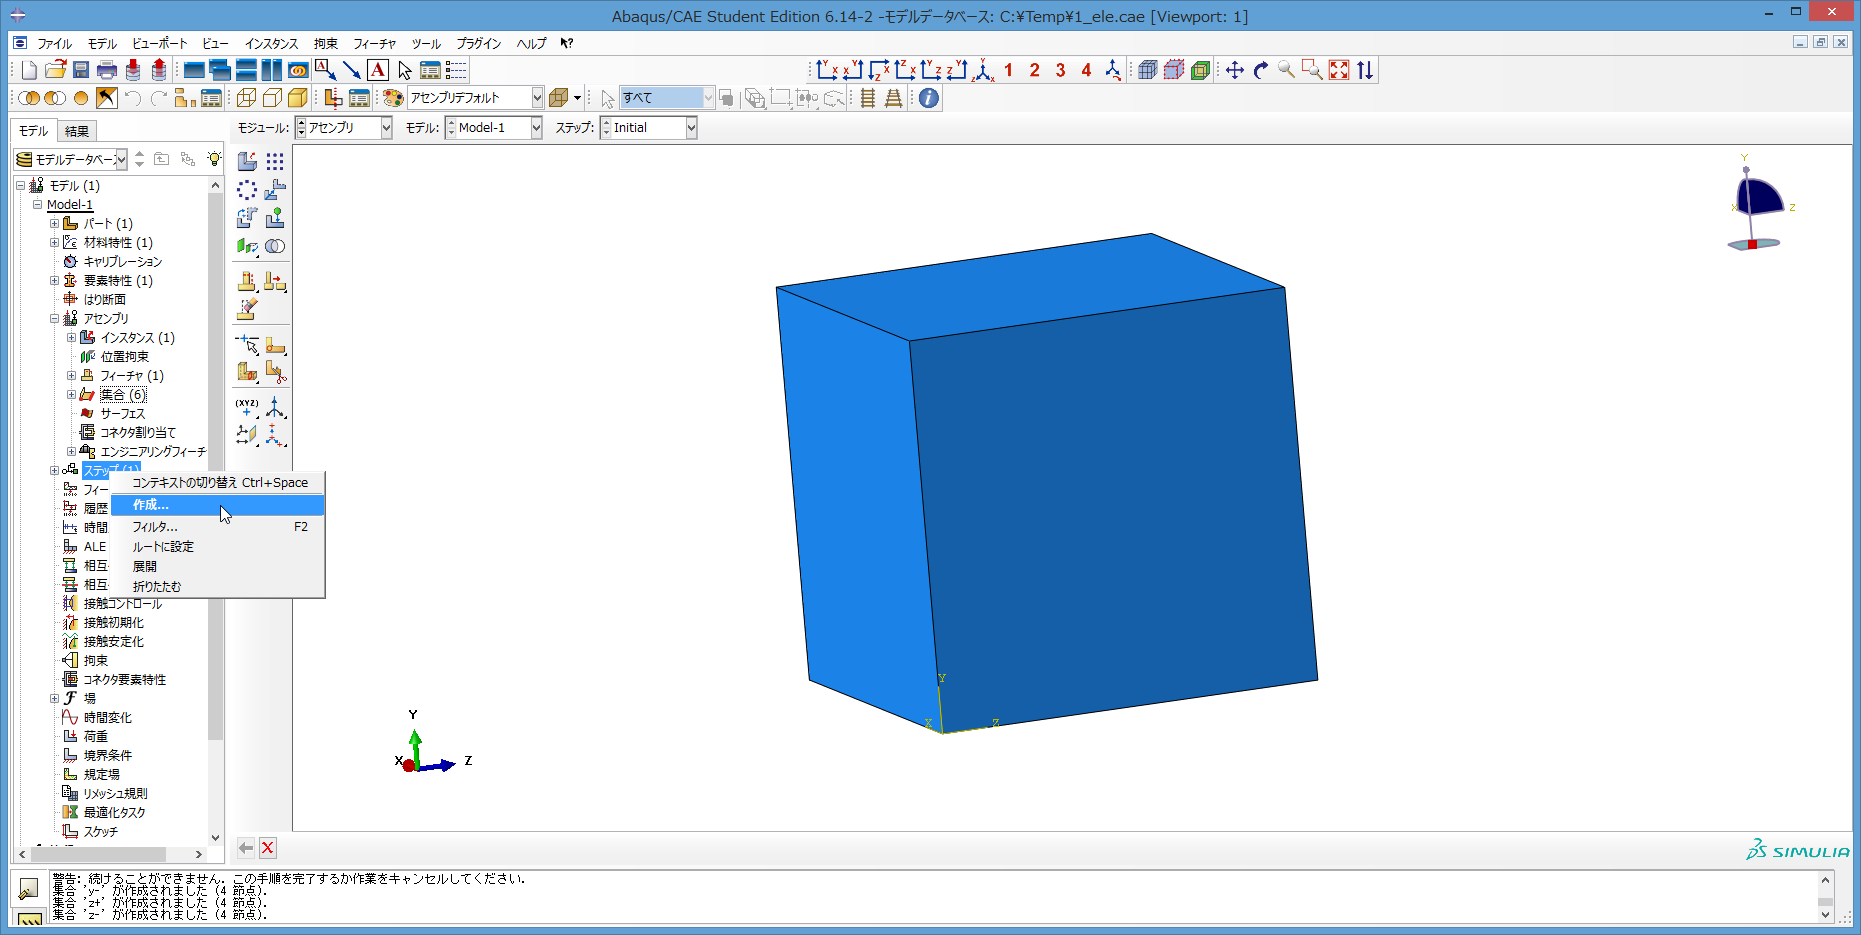
Task: Toggle the shaded render style
Action: pos(298,98)
